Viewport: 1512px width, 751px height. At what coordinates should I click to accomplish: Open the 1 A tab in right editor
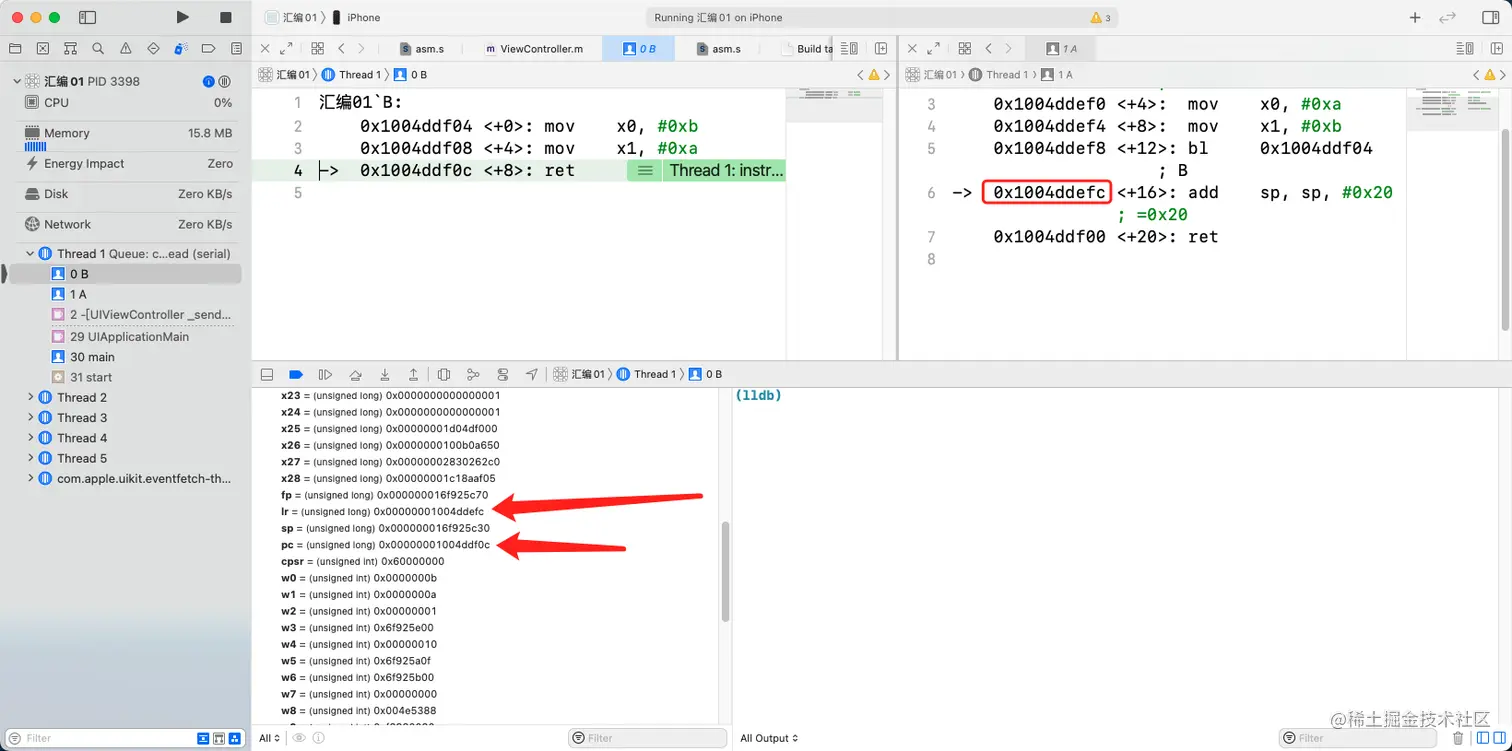pyautogui.click(x=1060, y=48)
